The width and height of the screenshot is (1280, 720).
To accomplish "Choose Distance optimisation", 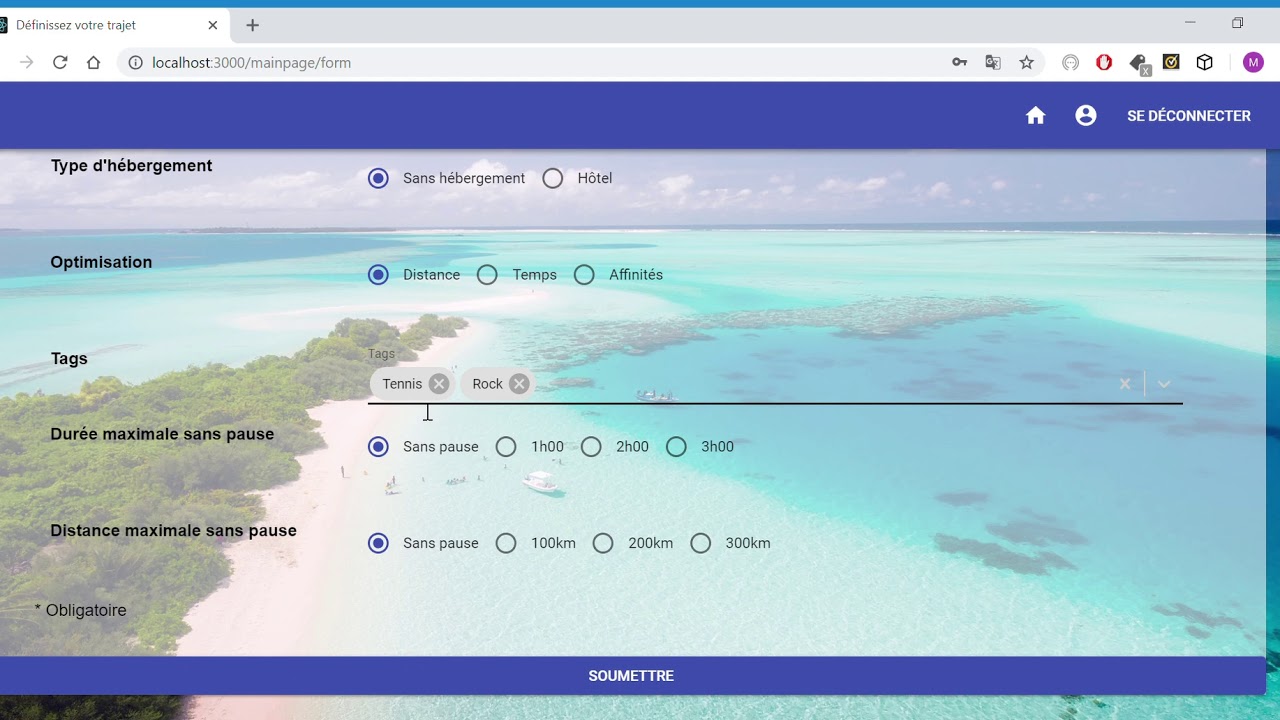I will pos(378,275).
